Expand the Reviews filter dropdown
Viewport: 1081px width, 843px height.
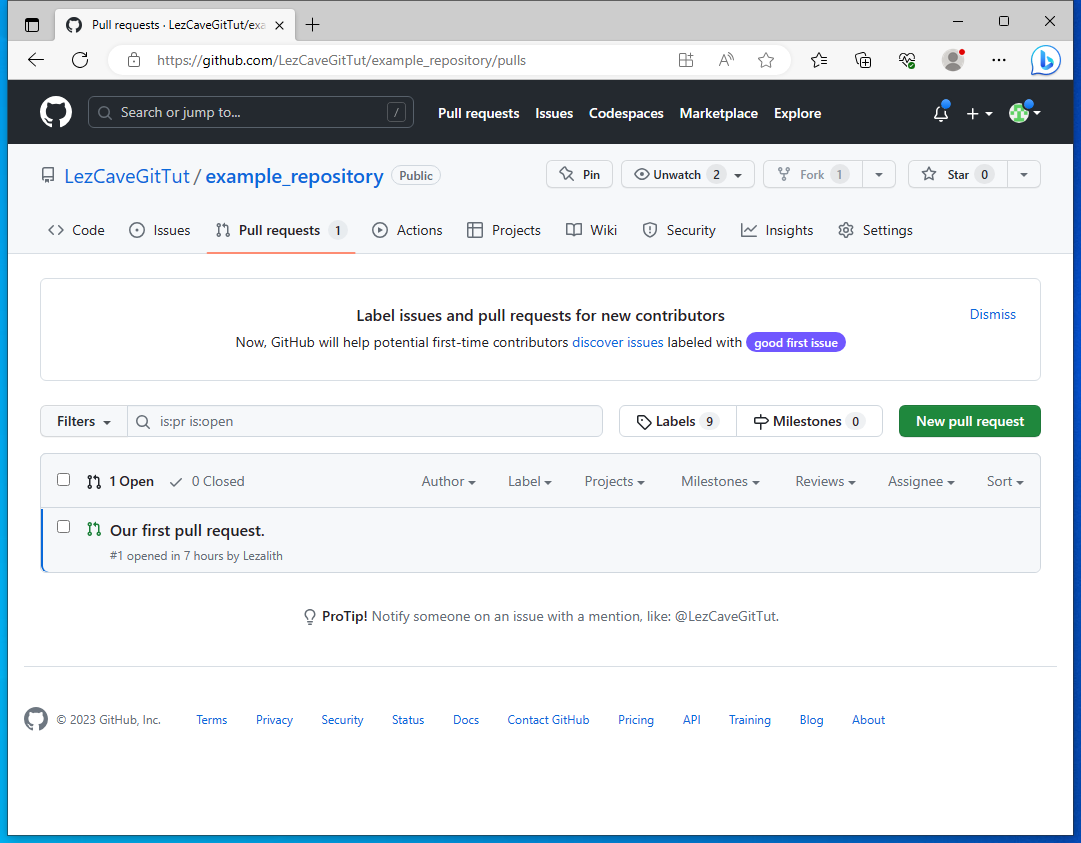coord(825,481)
